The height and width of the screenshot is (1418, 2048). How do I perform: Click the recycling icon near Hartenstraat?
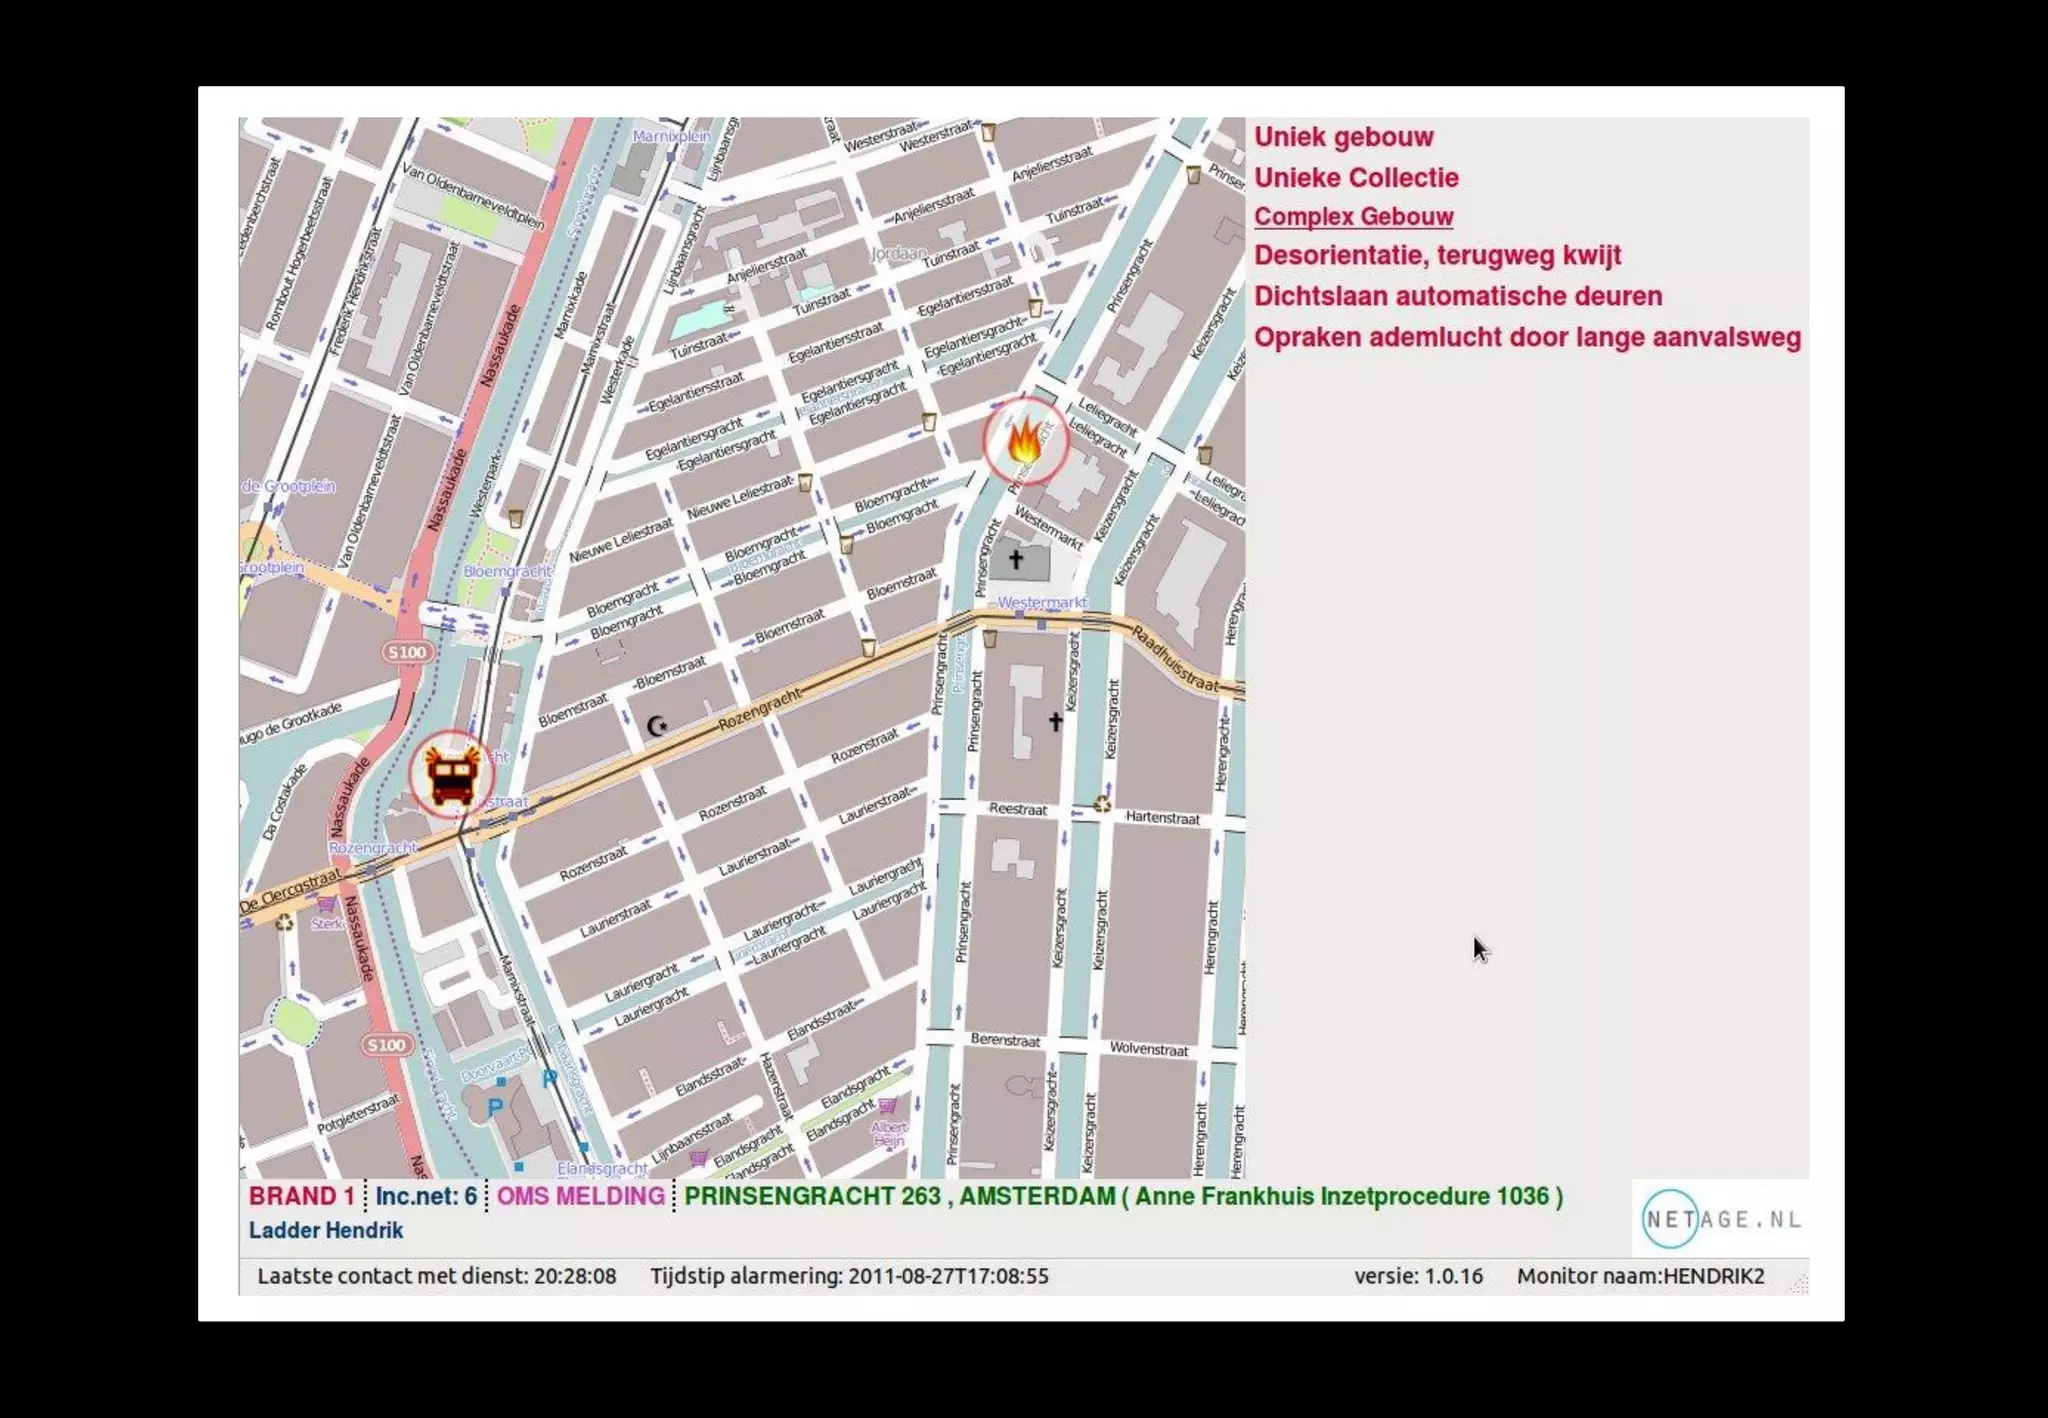1102,804
